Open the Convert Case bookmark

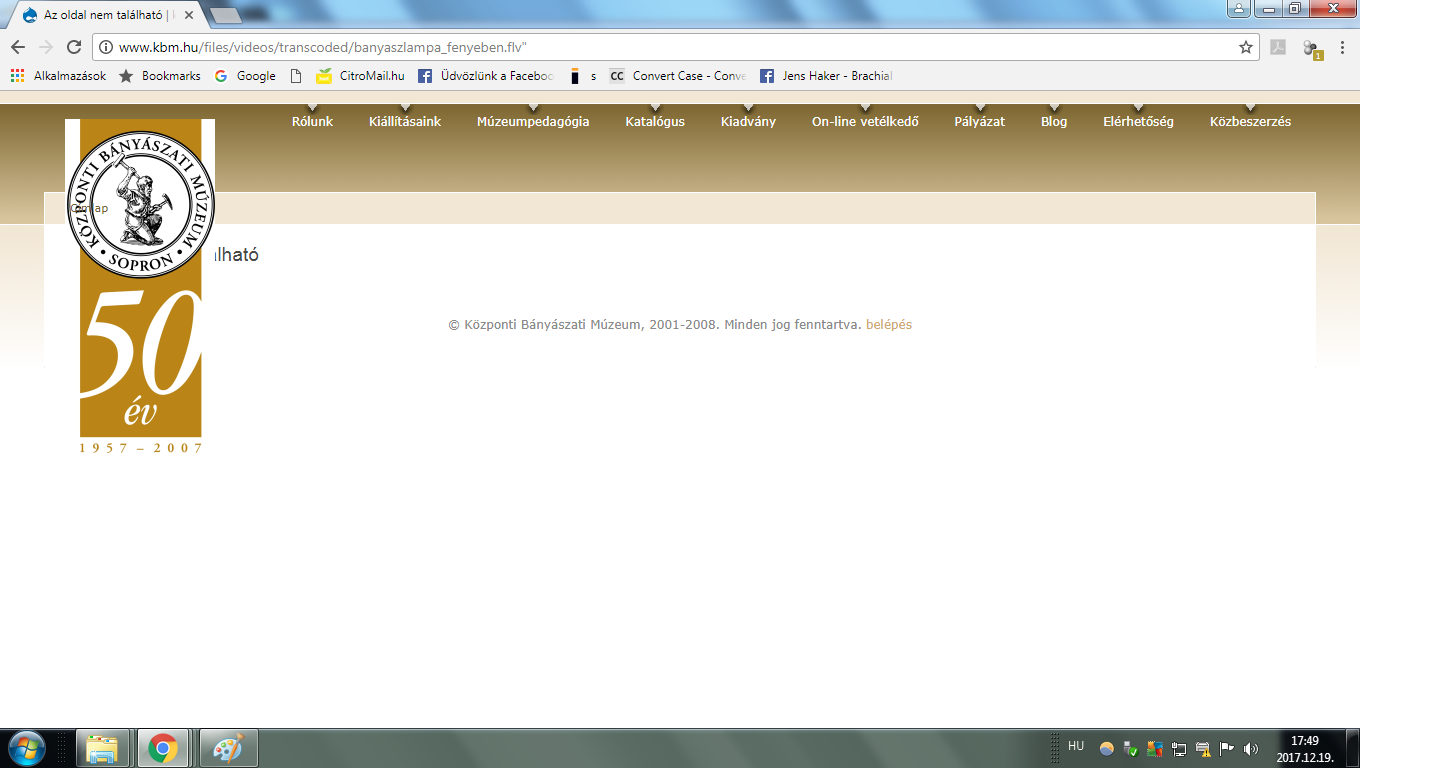click(x=678, y=76)
